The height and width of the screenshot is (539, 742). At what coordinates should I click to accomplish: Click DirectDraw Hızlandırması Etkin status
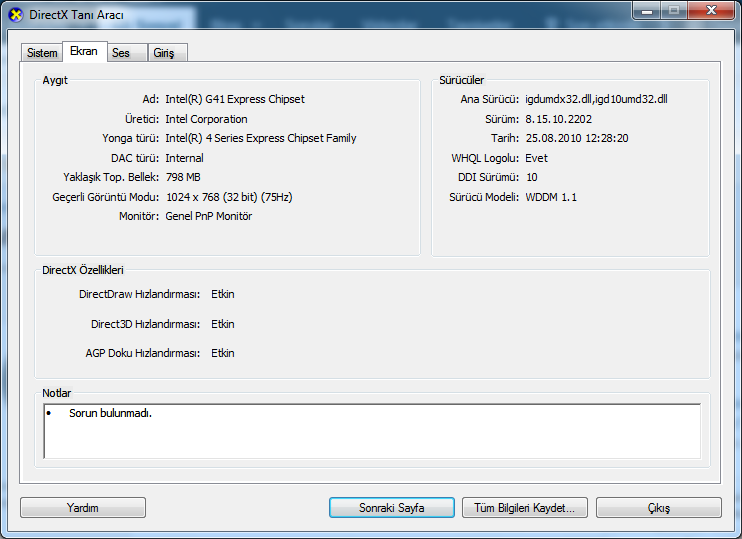coord(222,294)
